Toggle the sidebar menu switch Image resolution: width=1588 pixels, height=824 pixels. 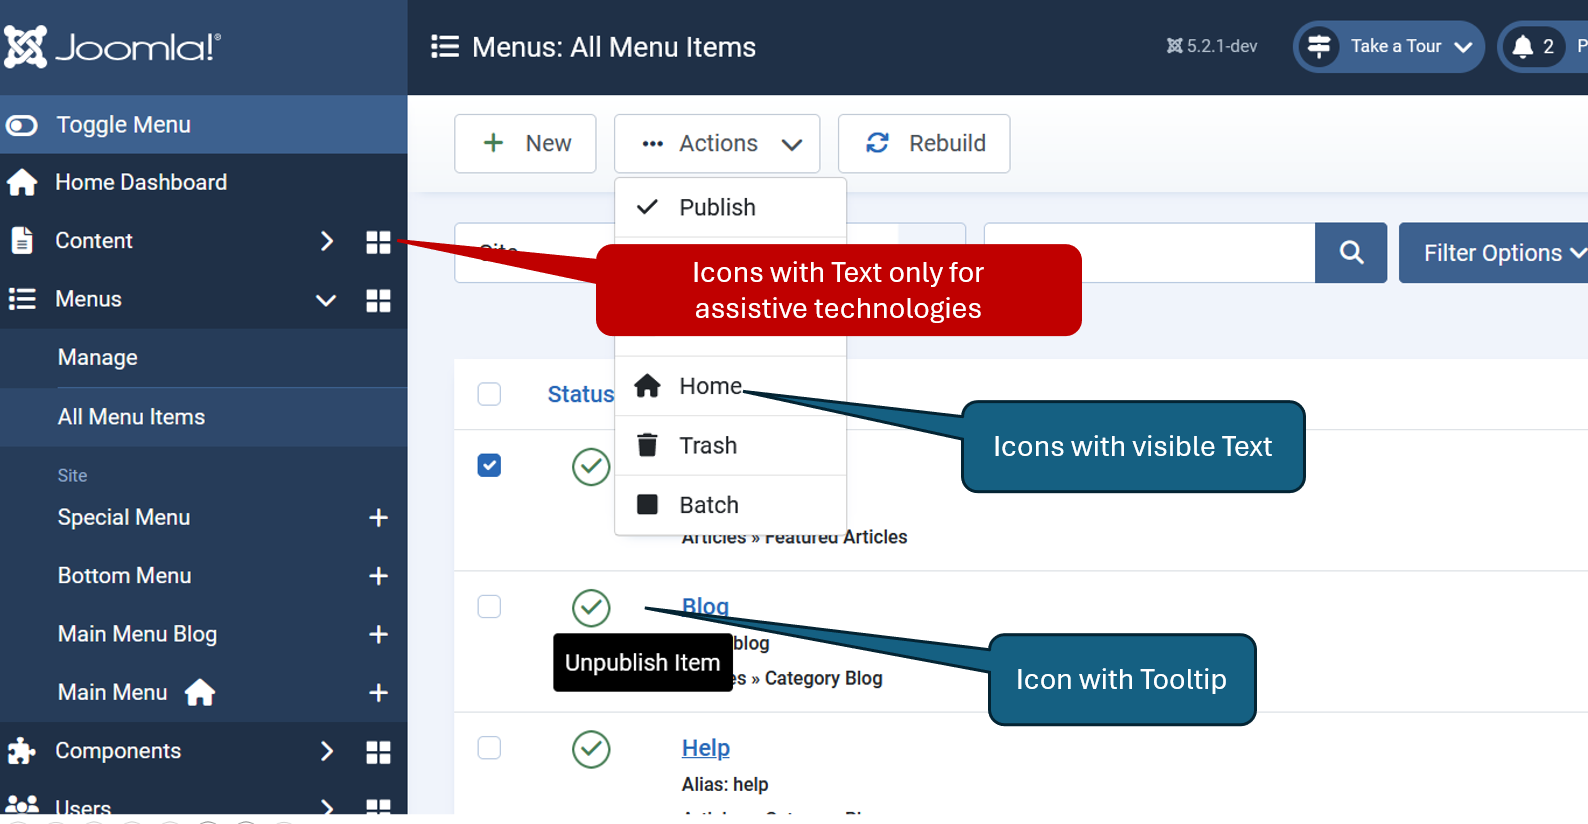click(21, 125)
